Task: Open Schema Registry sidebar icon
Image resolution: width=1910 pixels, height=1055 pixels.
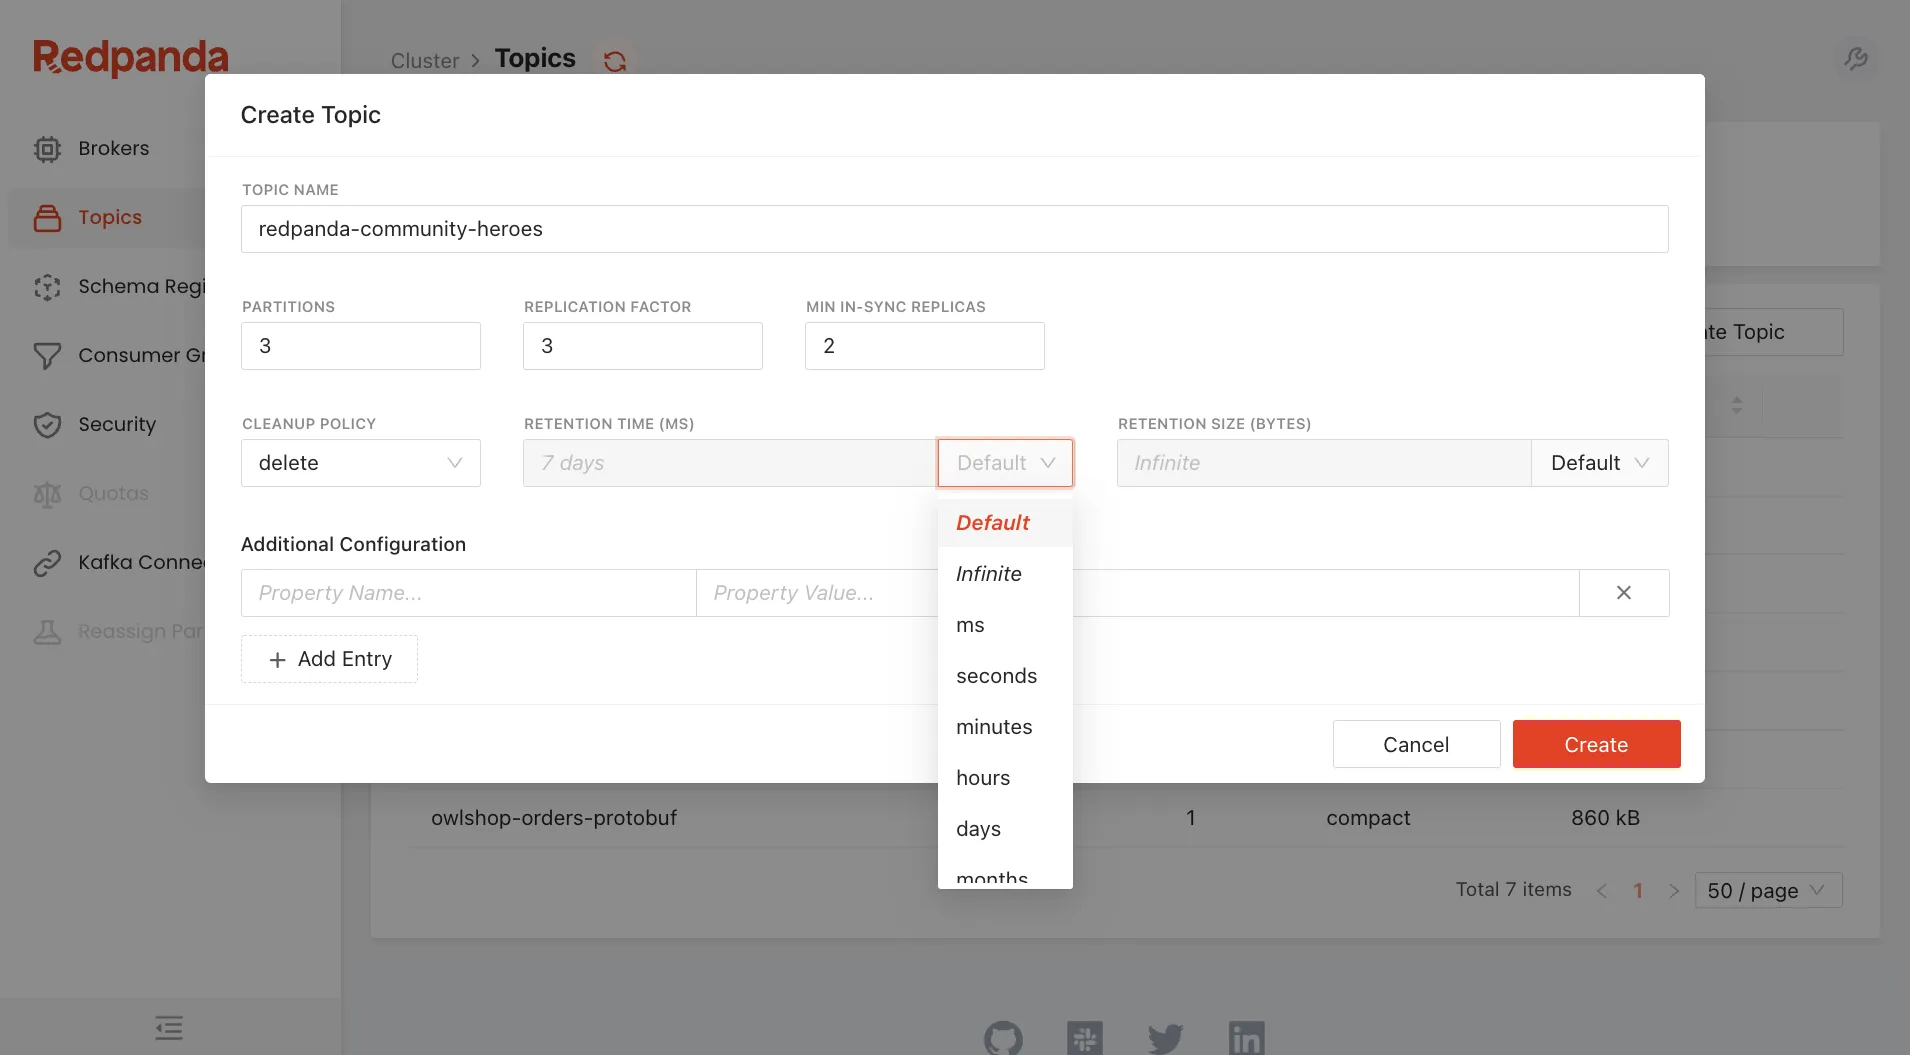Action: tap(47, 287)
